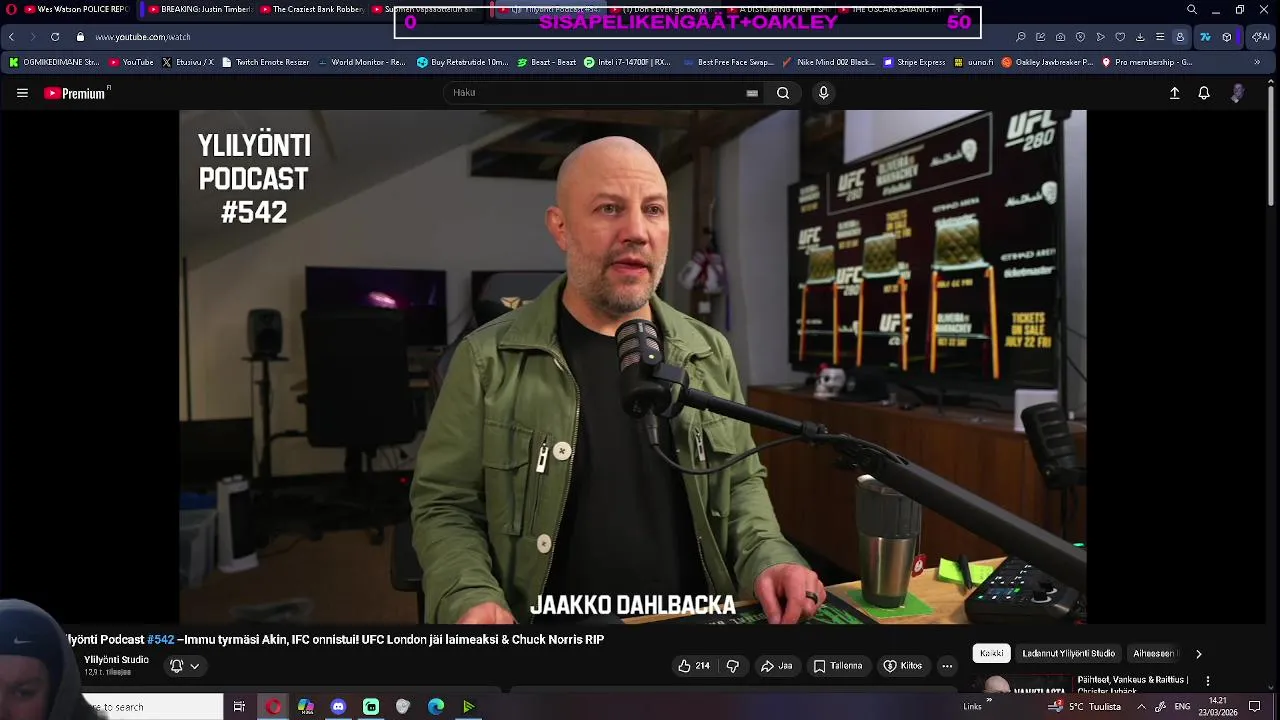The height and width of the screenshot is (720, 1280).
Task: Click the browser forward arrow
Action: (x=32, y=37)
